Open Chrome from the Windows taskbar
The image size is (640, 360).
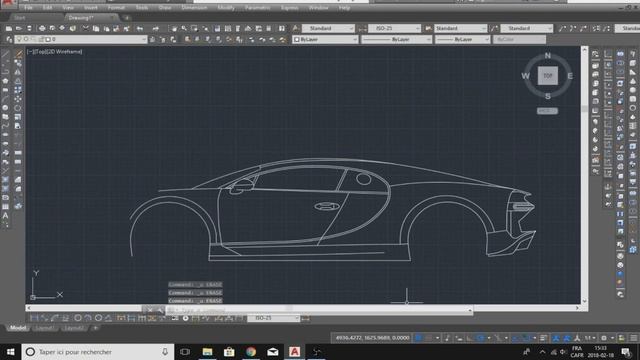tap(251, 352)
